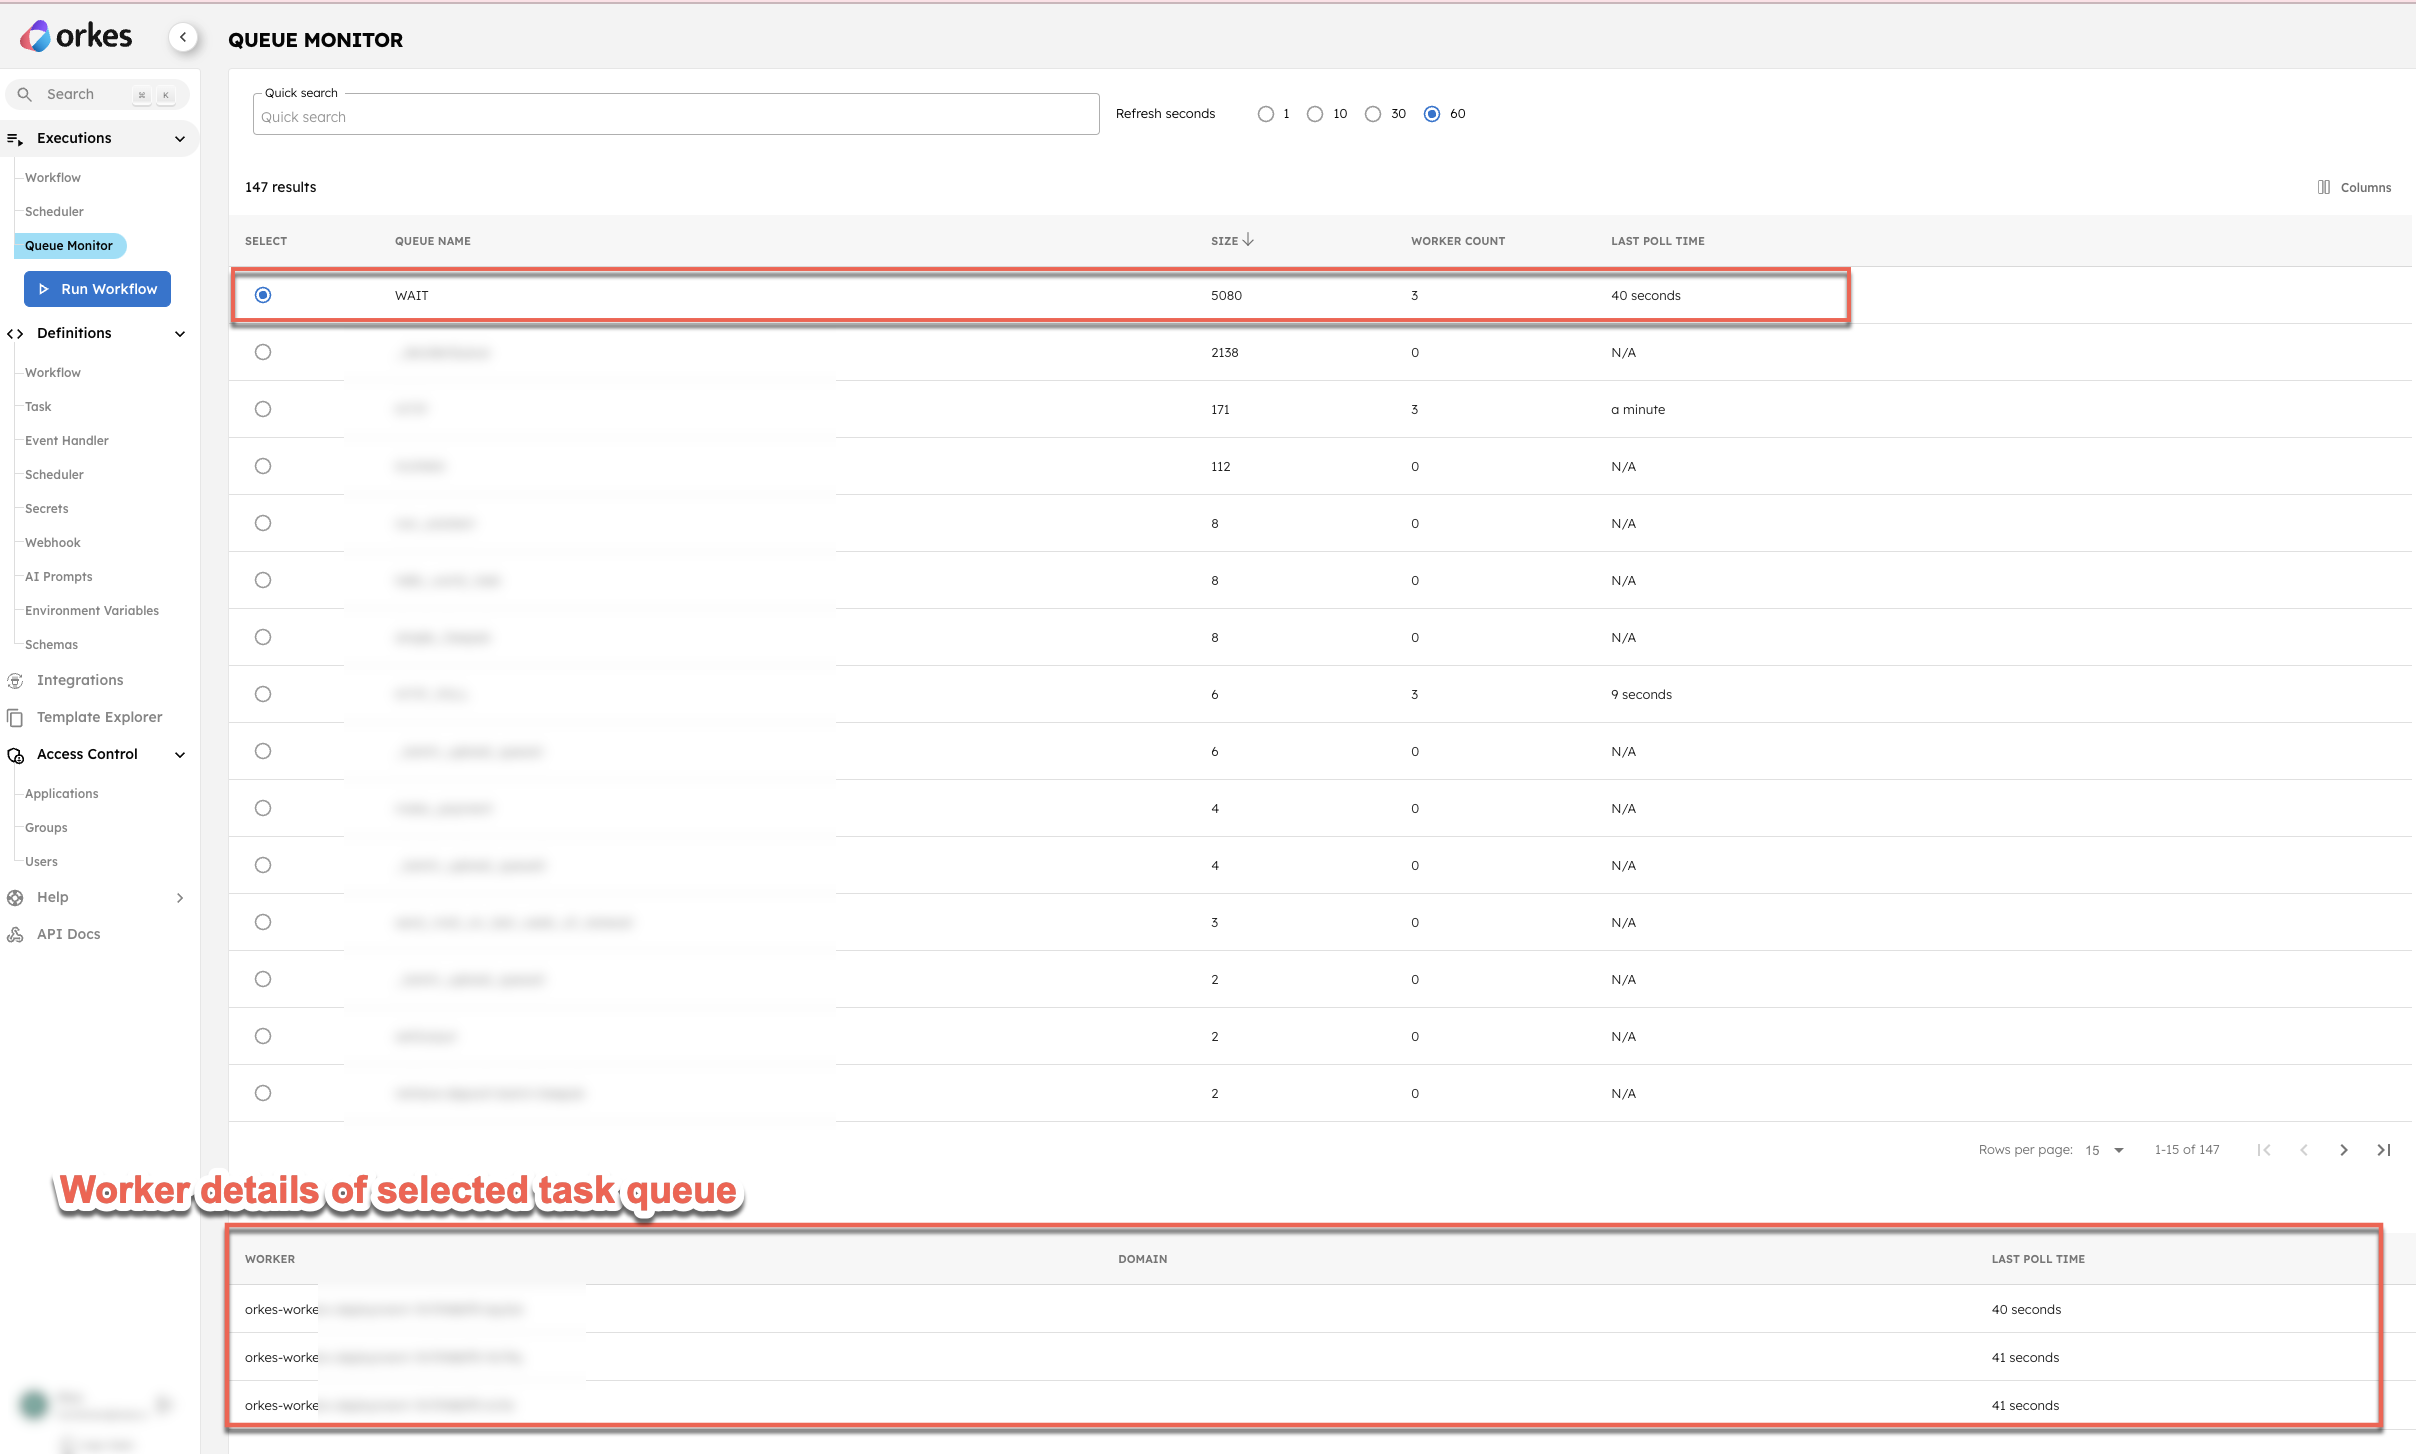Set refresh seconds to 1
Image resolution: width=2416 pixels, height=1454 pixels.
pos(1266,114)
